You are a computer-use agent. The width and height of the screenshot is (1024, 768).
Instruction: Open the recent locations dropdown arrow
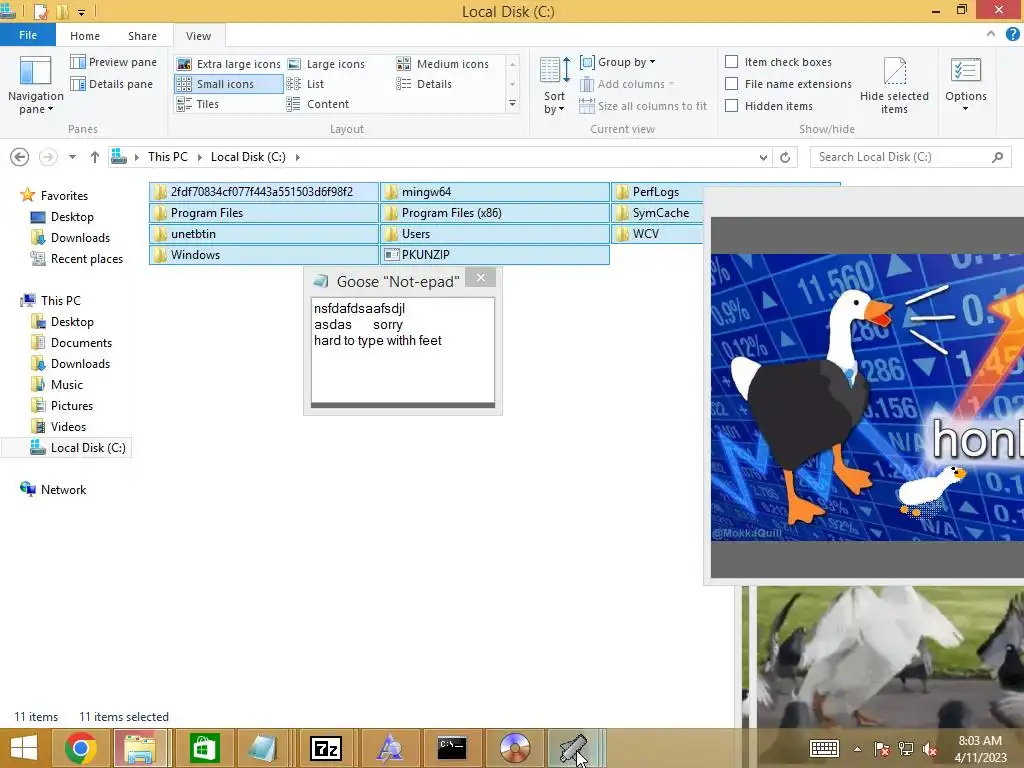pos(72,157)
